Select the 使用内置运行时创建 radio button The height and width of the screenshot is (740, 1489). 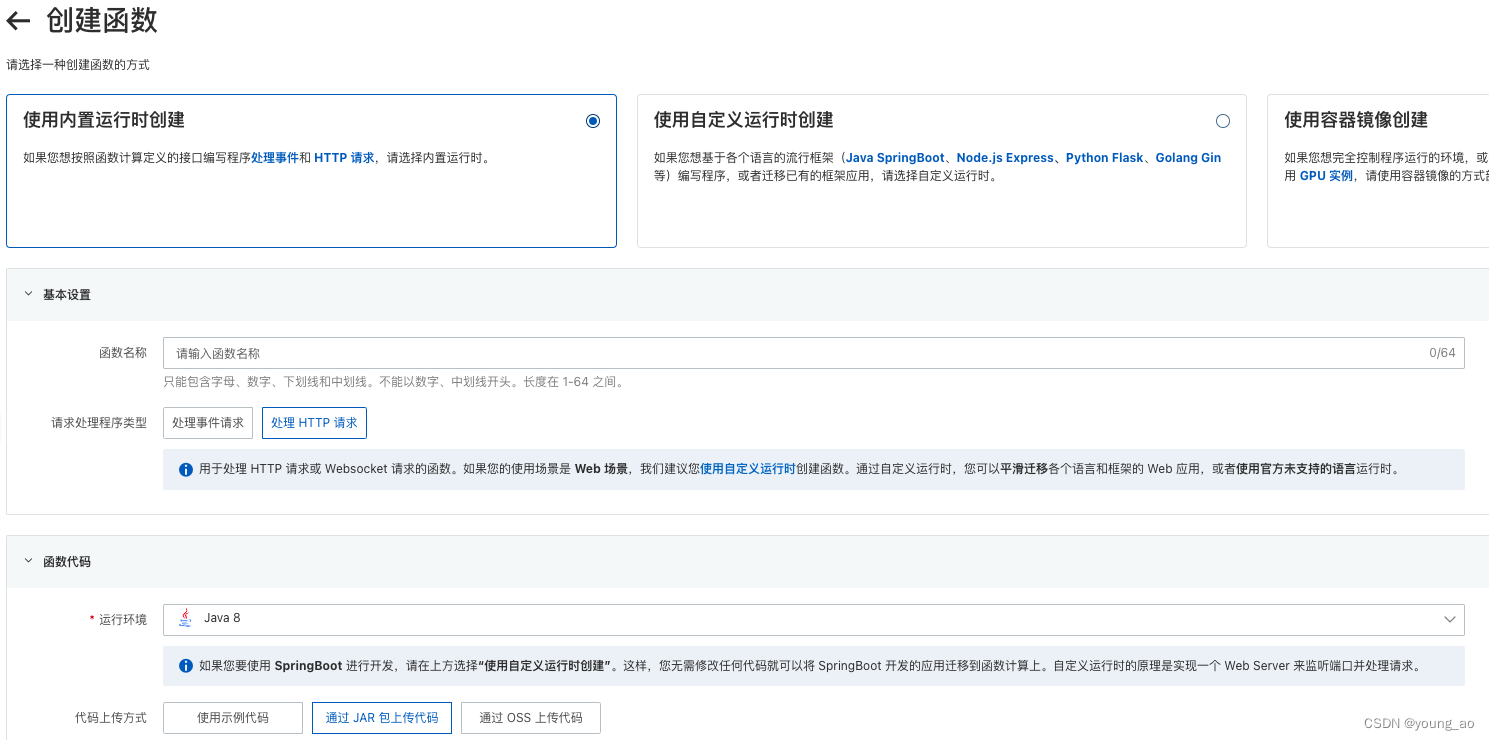[593, 120]
